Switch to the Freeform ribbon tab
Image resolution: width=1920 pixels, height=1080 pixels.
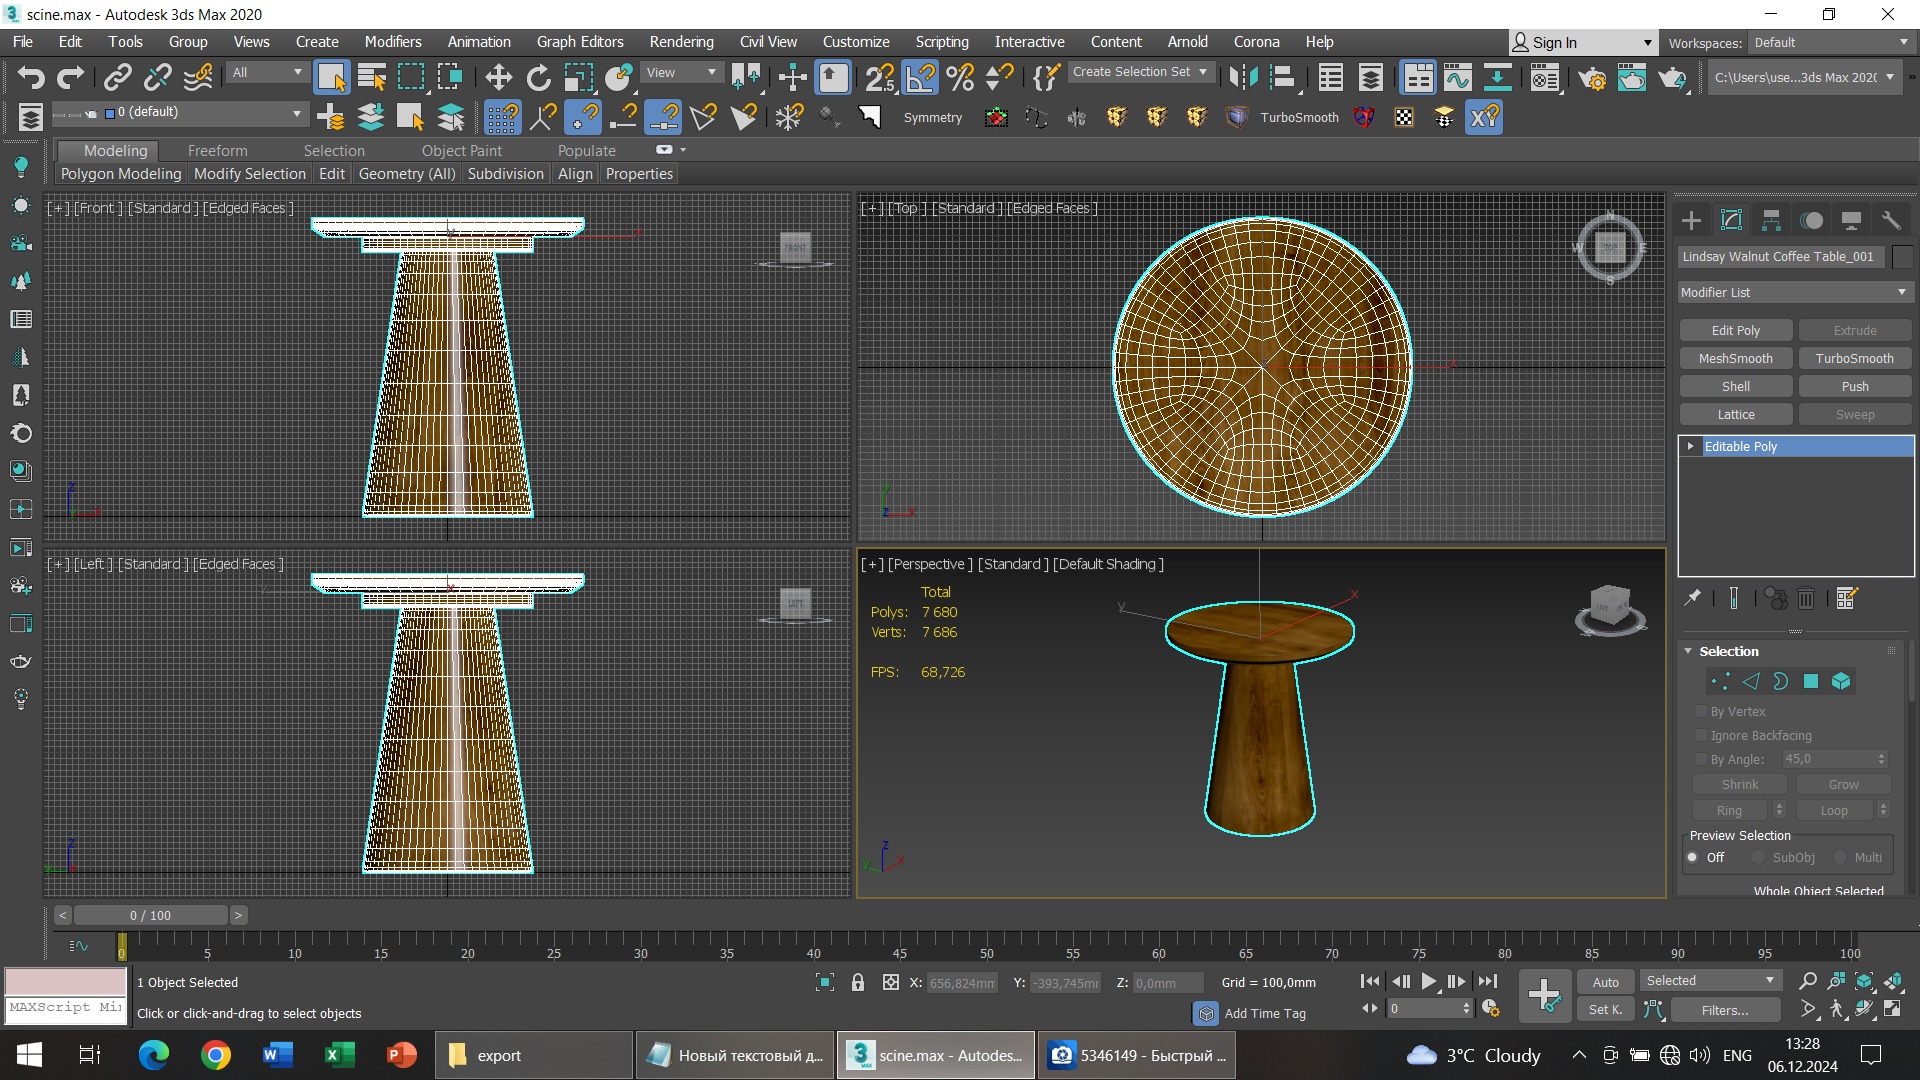(217, 150)
